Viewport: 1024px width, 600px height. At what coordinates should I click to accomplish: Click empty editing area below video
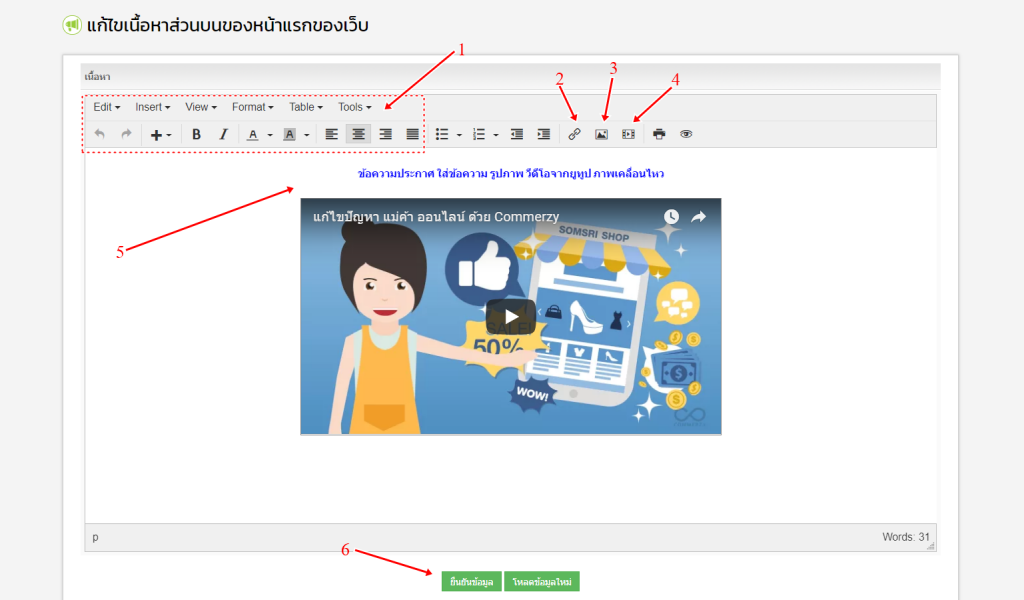[x=511, y=480]
